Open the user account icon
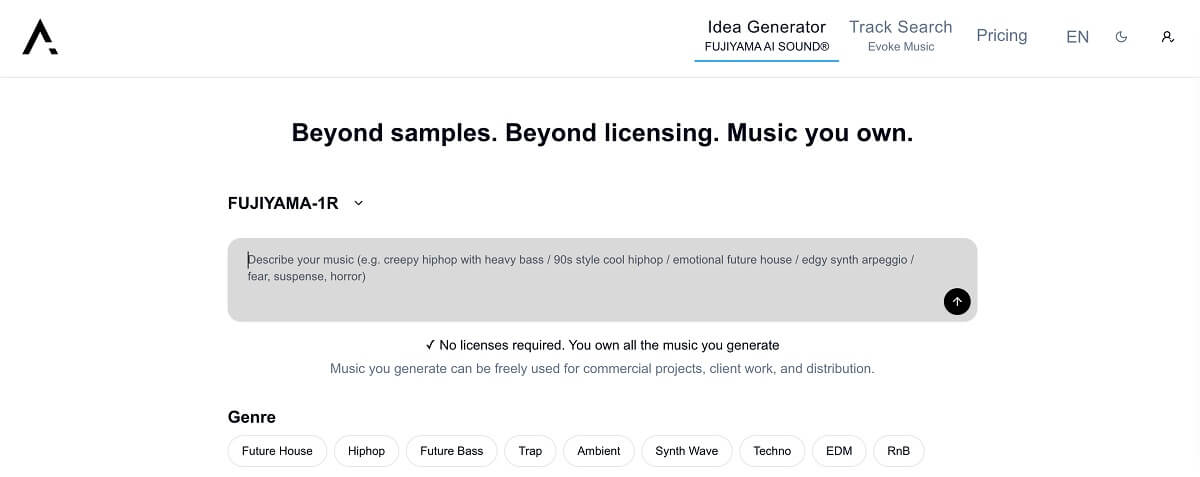This screenshot has height=477, width=1200. click(1167, 37)
